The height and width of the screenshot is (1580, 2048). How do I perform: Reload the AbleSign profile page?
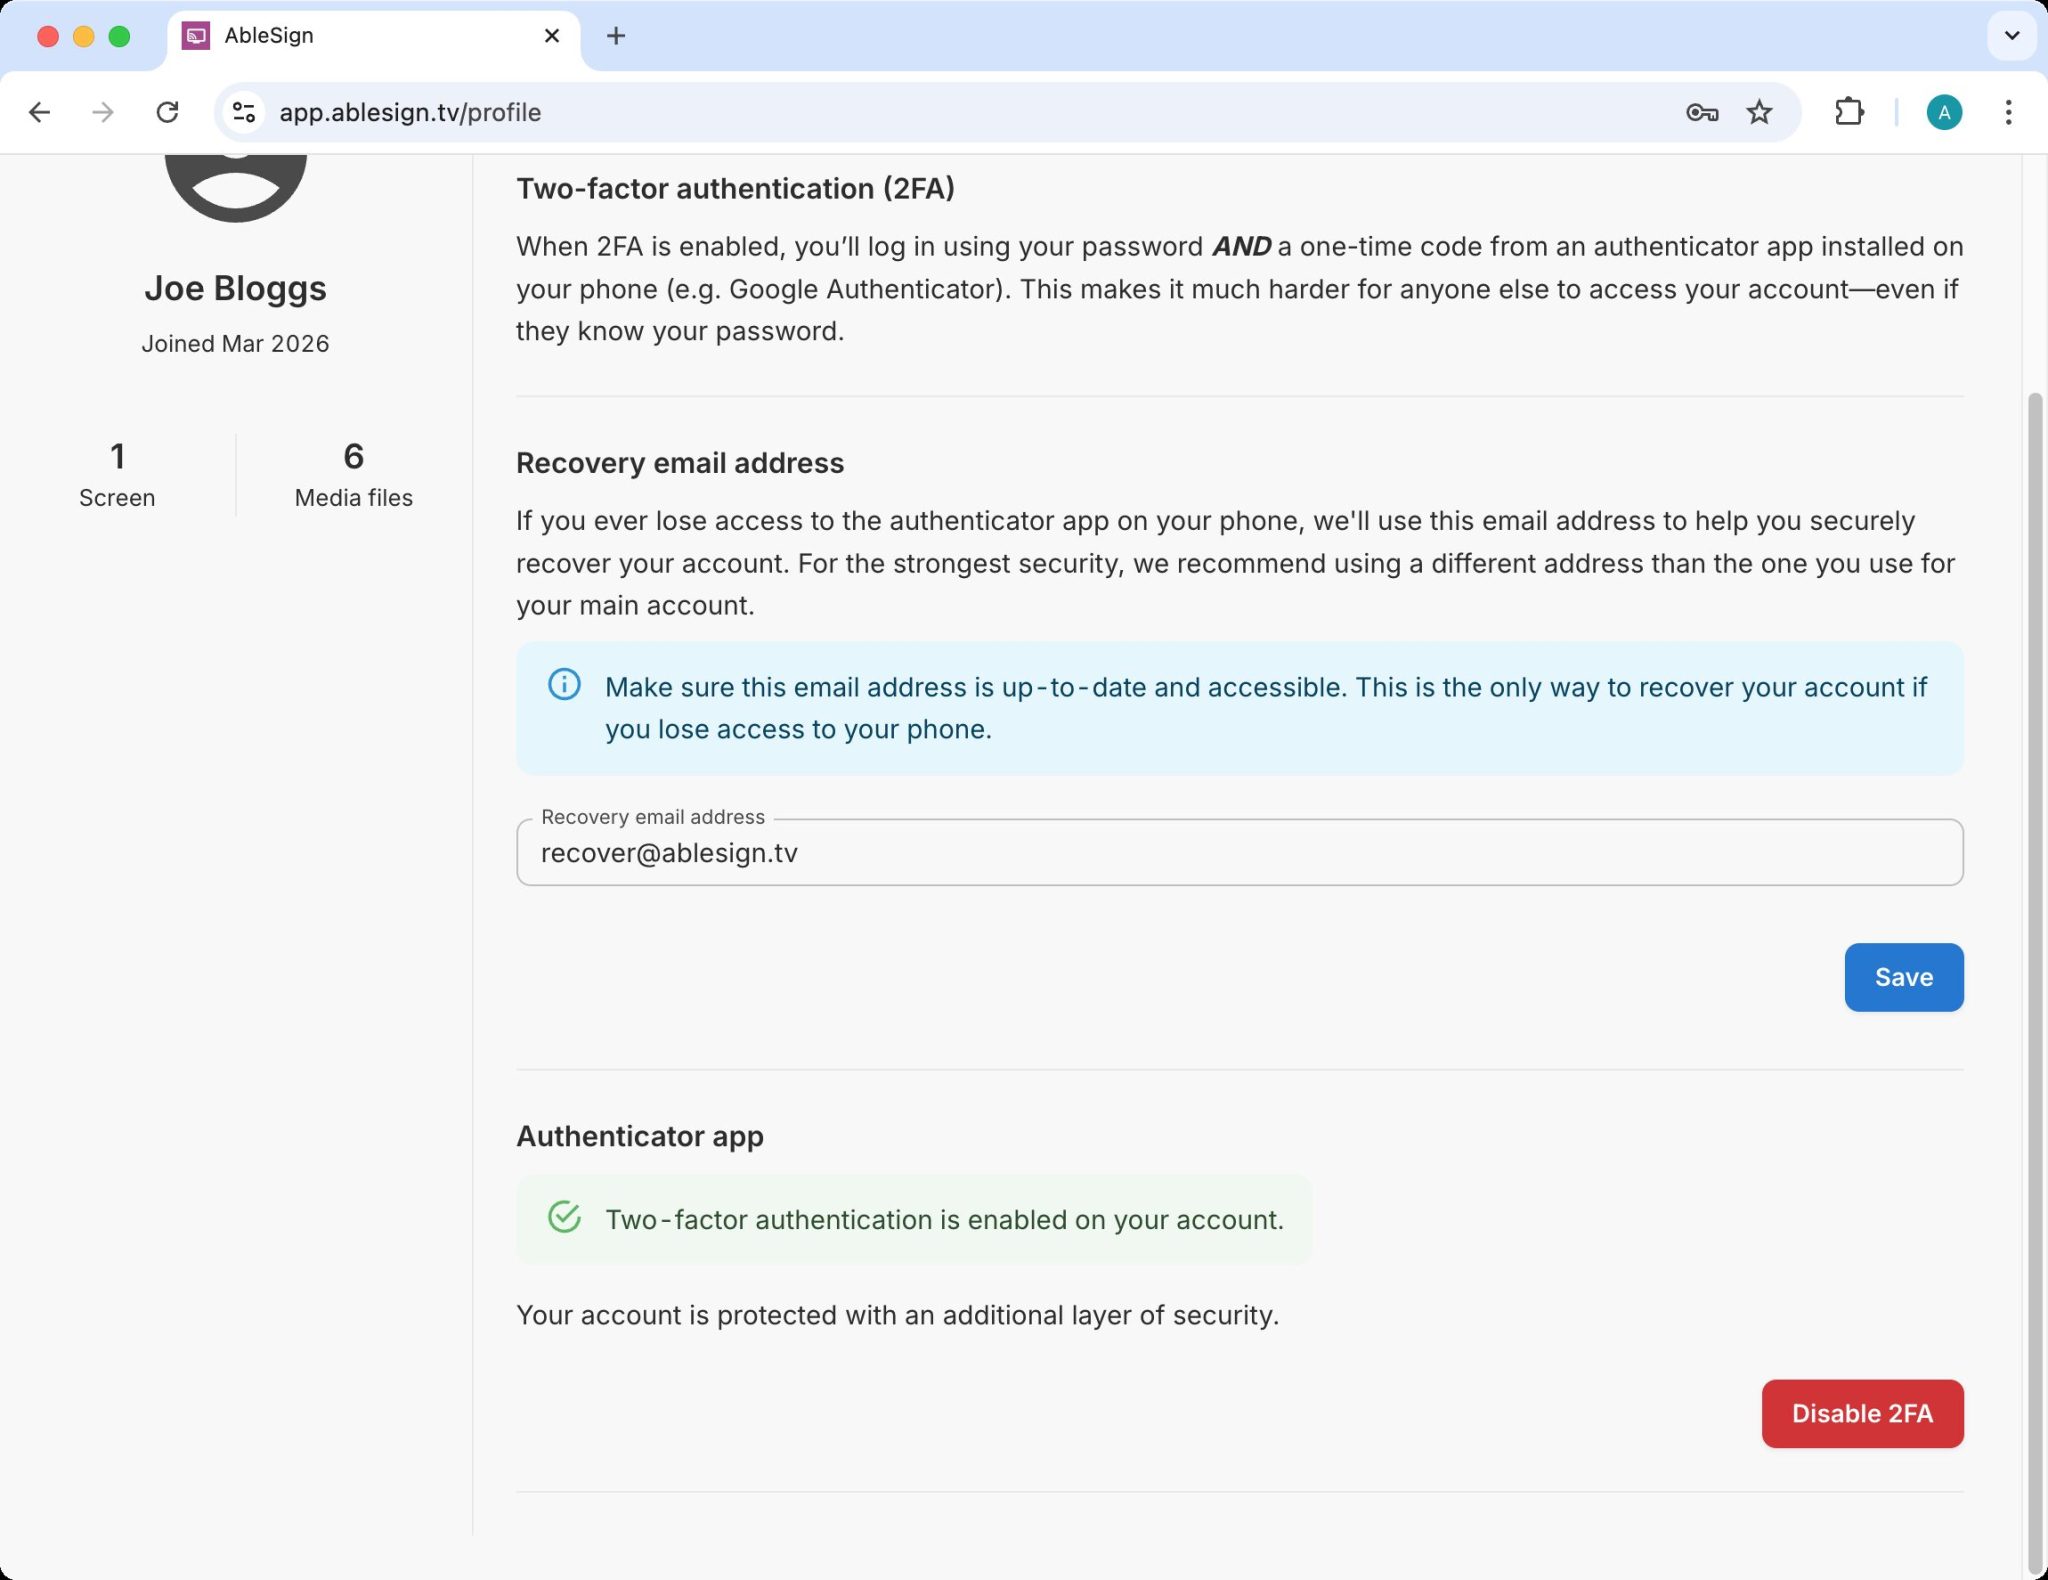click(167, 112)
